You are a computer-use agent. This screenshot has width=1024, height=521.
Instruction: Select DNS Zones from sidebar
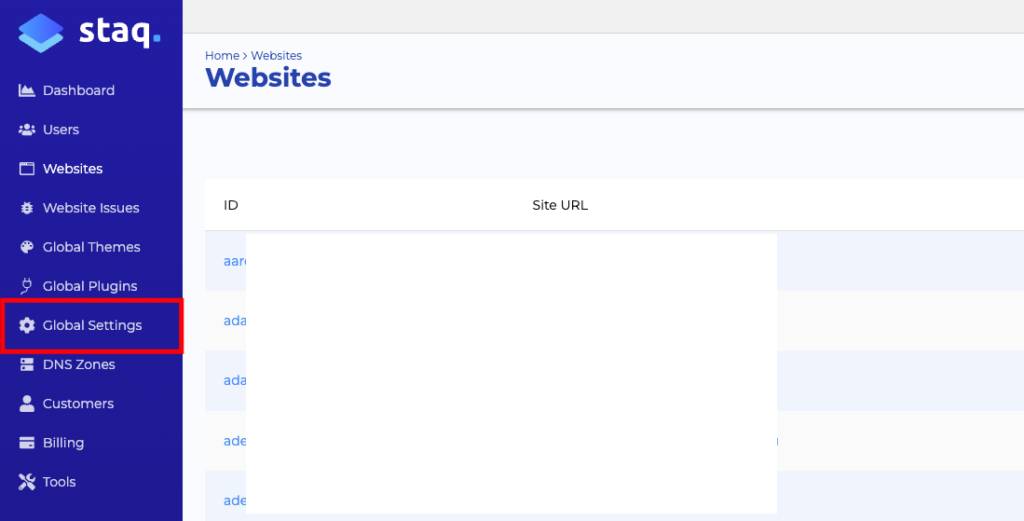[x=78, y=365]
